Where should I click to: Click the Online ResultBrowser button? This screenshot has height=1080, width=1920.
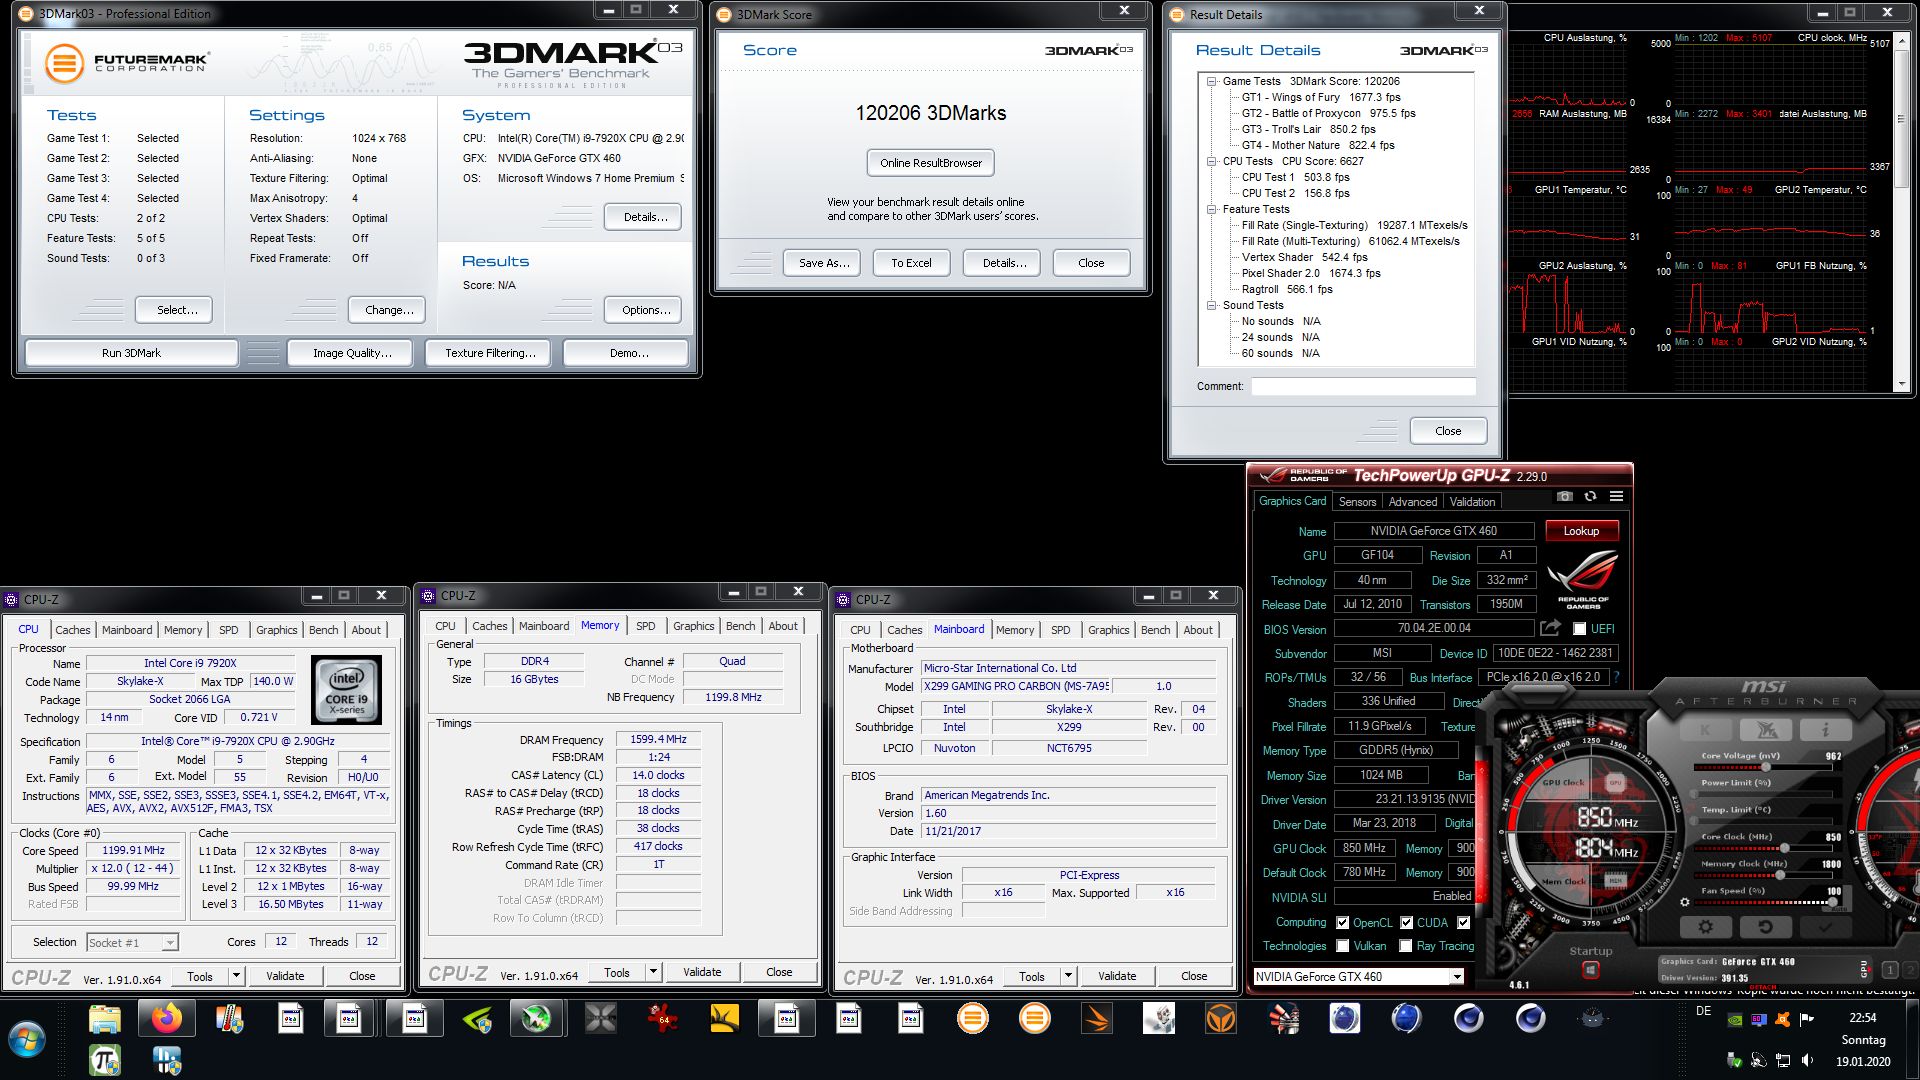[931, 163]
